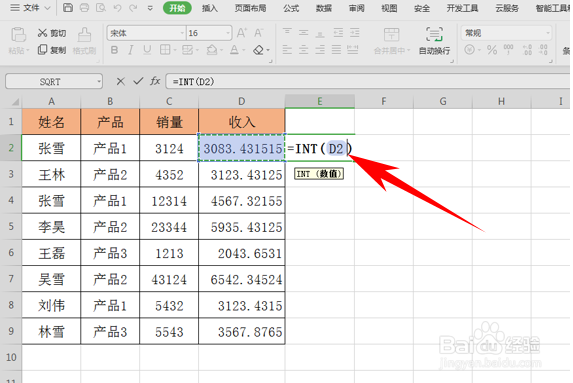This screenshot has height=383, width=573.
Task: Click the font color A icon
Action: tap(234, 50)
